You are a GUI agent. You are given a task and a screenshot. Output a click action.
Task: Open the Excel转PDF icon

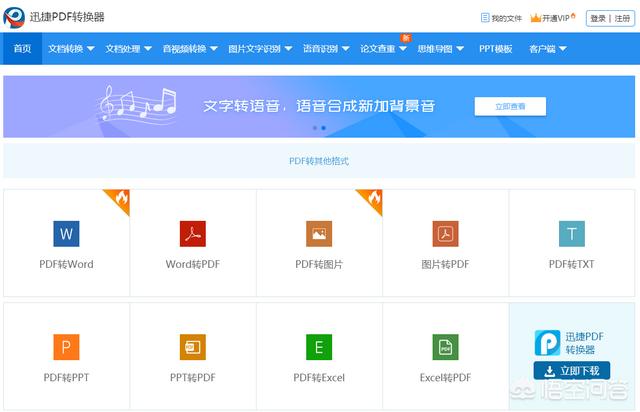click(x=445, y=347)
